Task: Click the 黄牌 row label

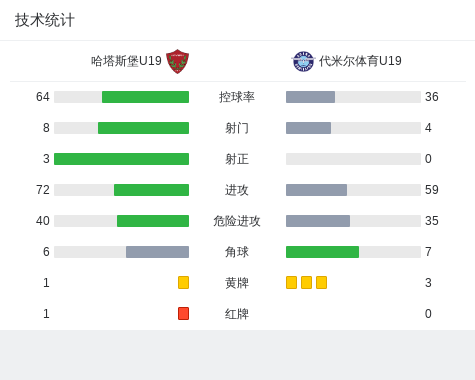Action: pos(237,283)
